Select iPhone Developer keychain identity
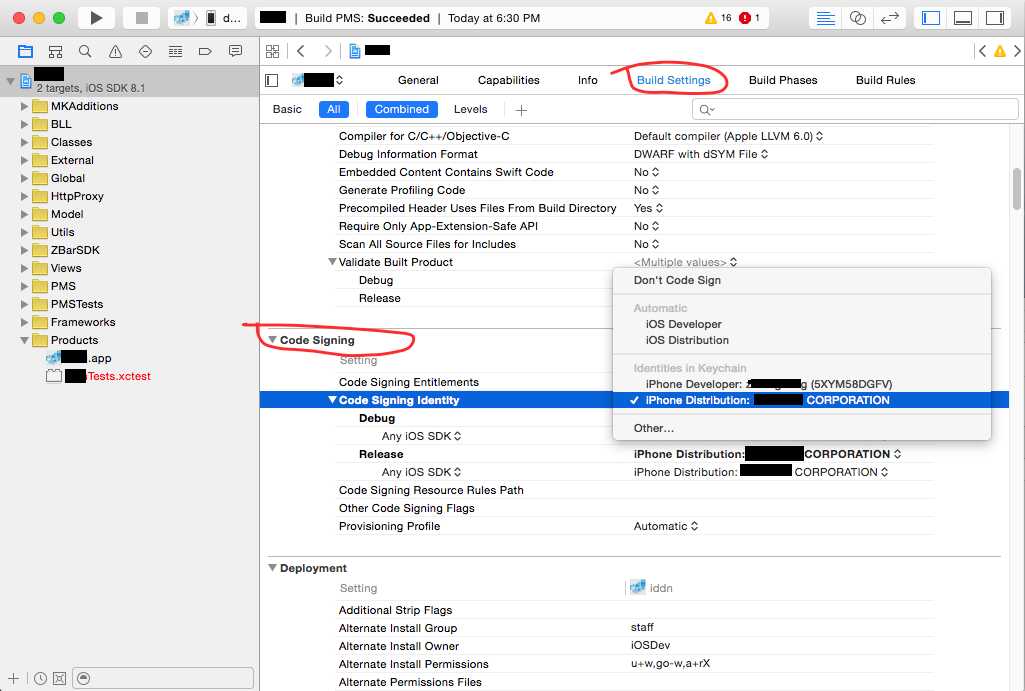1025x691 pixels. tap(769, 384)
